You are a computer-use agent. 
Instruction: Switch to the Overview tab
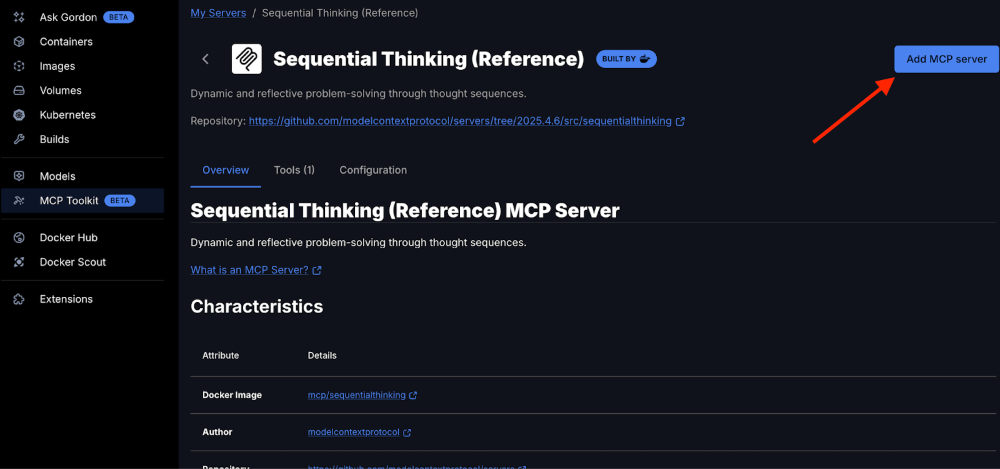(225, 170)
